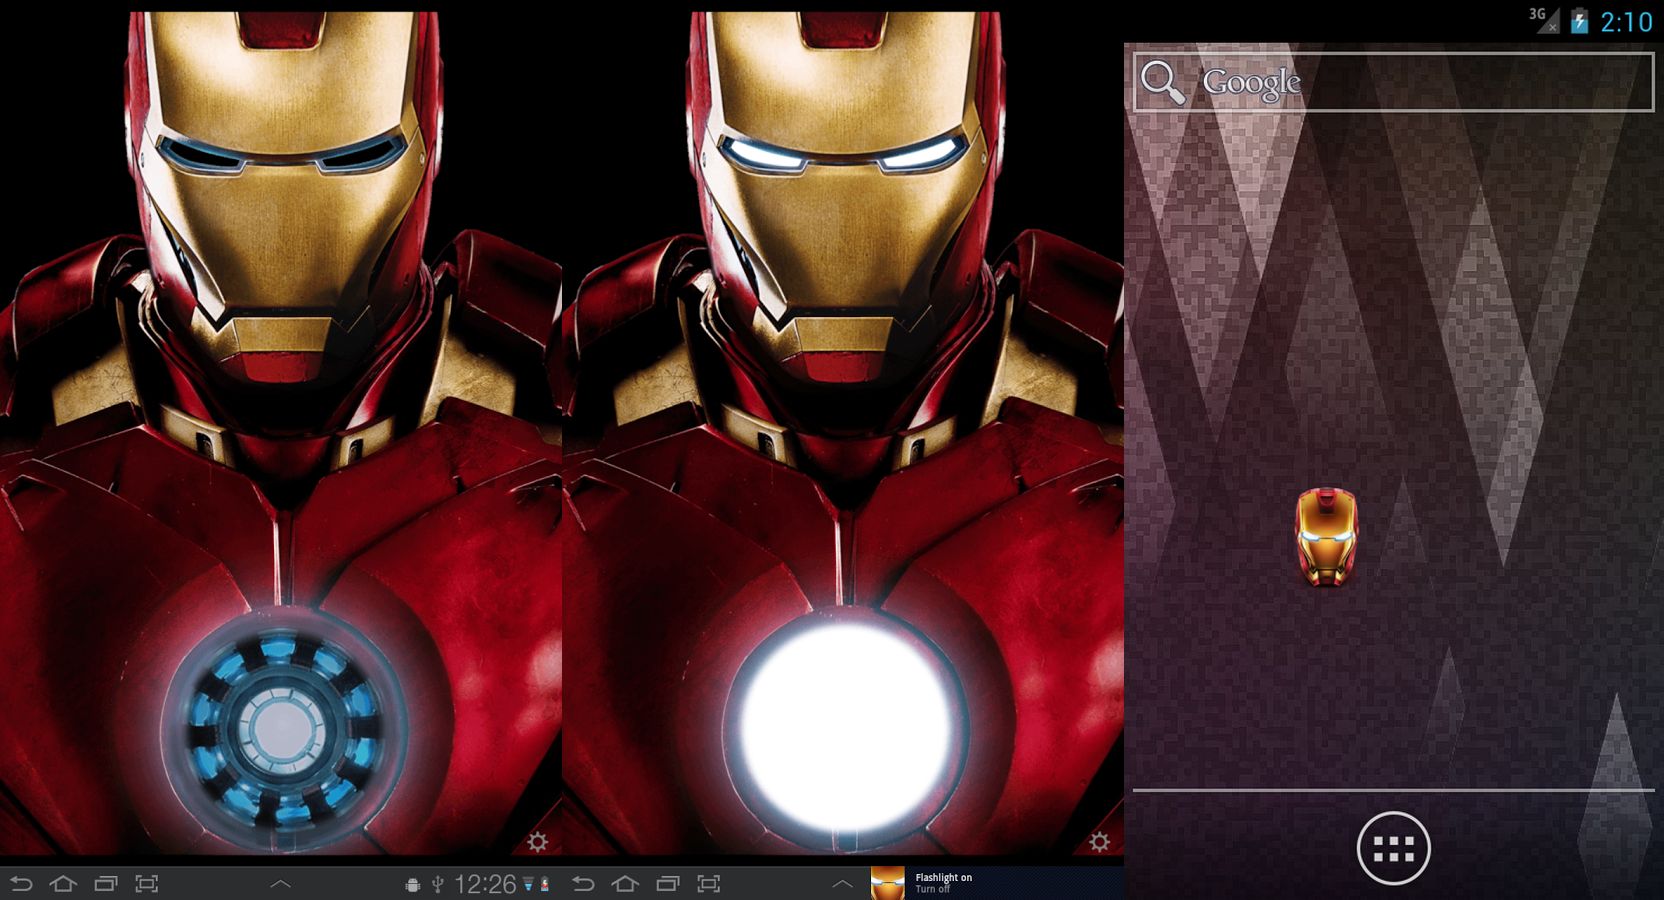Tap the dark arc reactor to turn light on
The height and width of the screenshot is (900, 1664).
[283, 720]
